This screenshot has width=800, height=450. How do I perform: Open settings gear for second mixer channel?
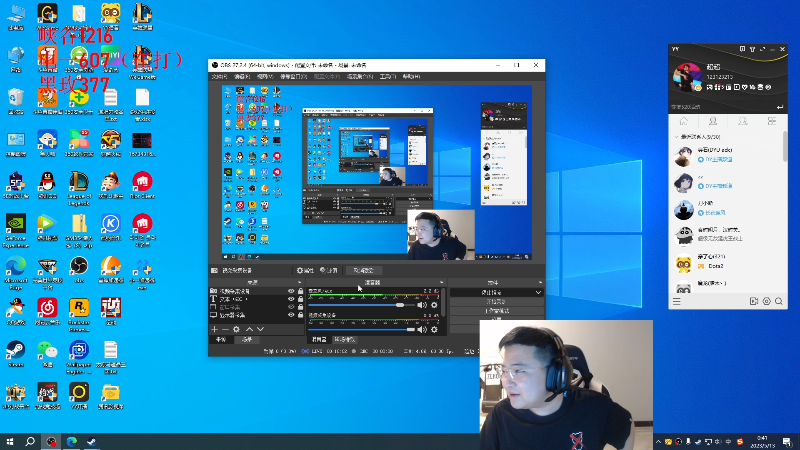pyautogui.click(x=434, y=330)
